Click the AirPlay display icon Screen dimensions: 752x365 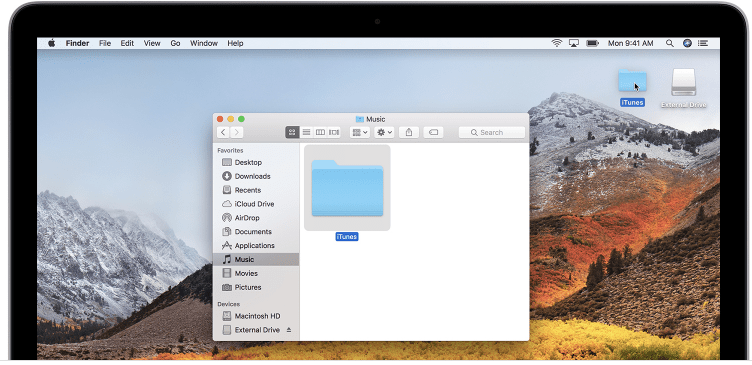pos(574,43)
